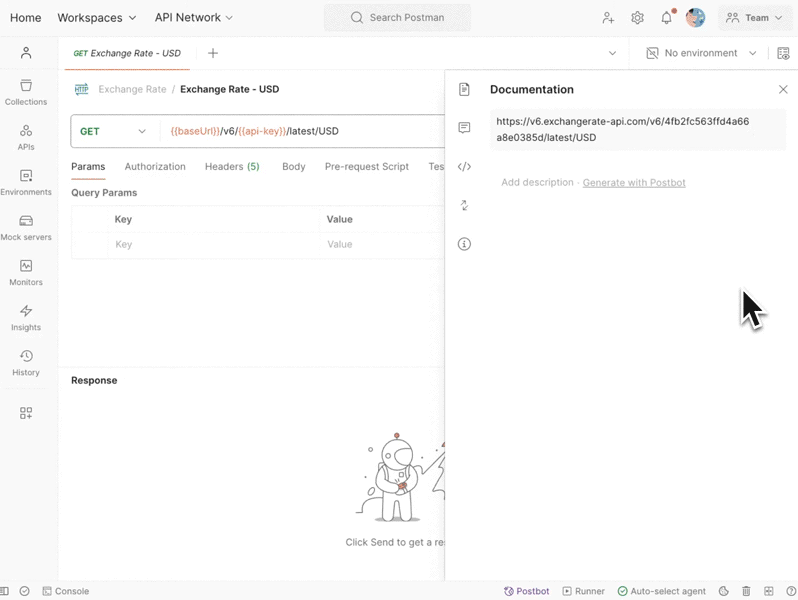Open Postbot from the status bar
Viewport: 798px width, 600px height.
[526, 591]
